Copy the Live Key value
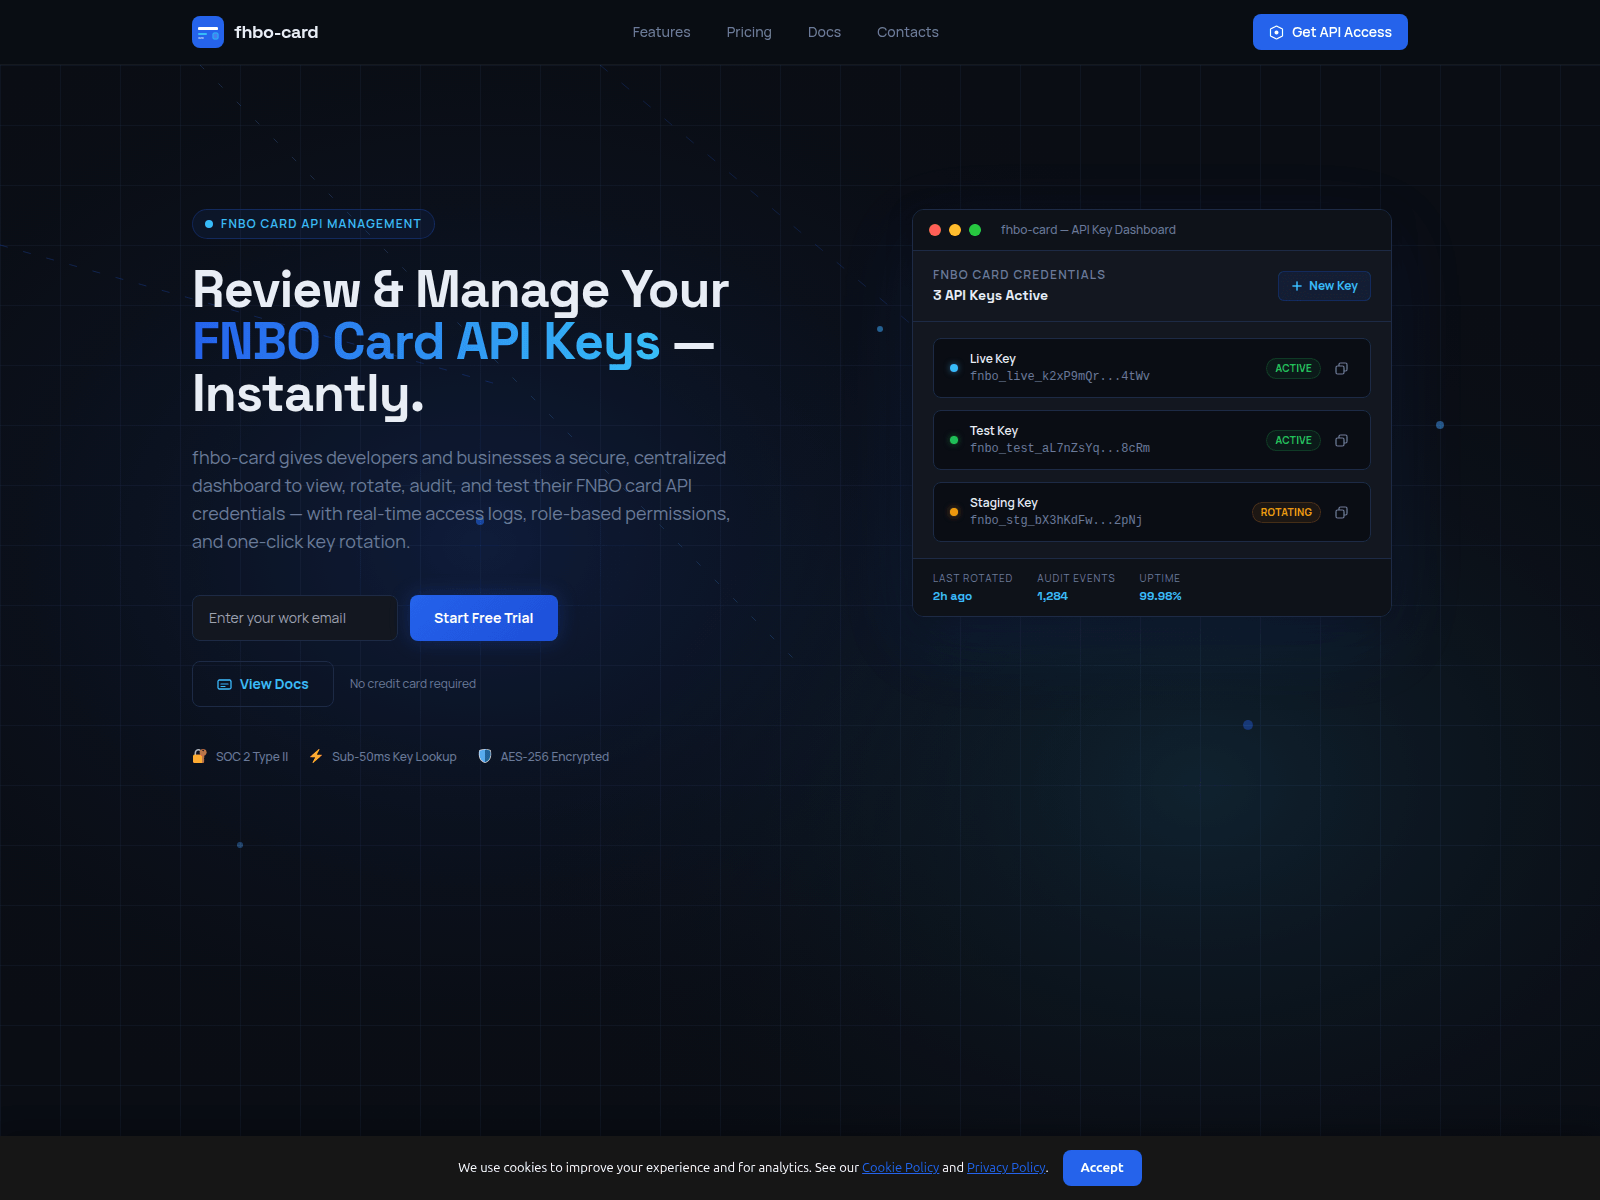The width and height of the screenshot is (1600, 1200). (1341, 368)
